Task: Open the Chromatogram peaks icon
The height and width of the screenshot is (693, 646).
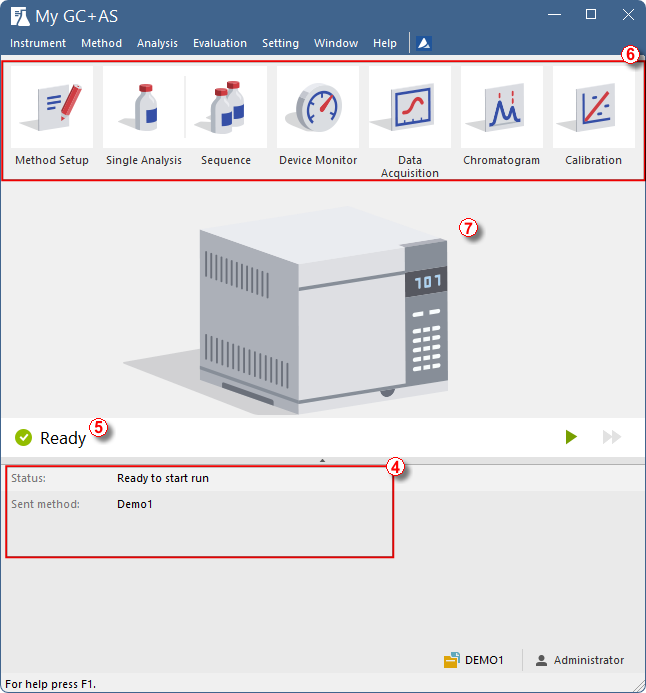Action: pos(502,107)
